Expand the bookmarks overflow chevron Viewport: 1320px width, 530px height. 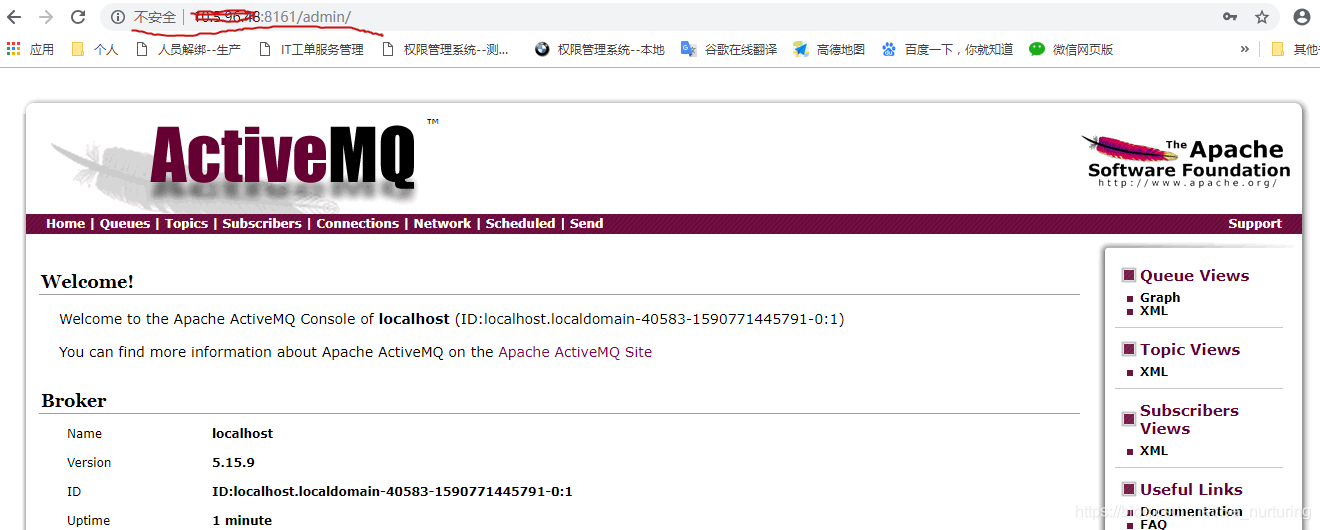tap(1244, 49)
